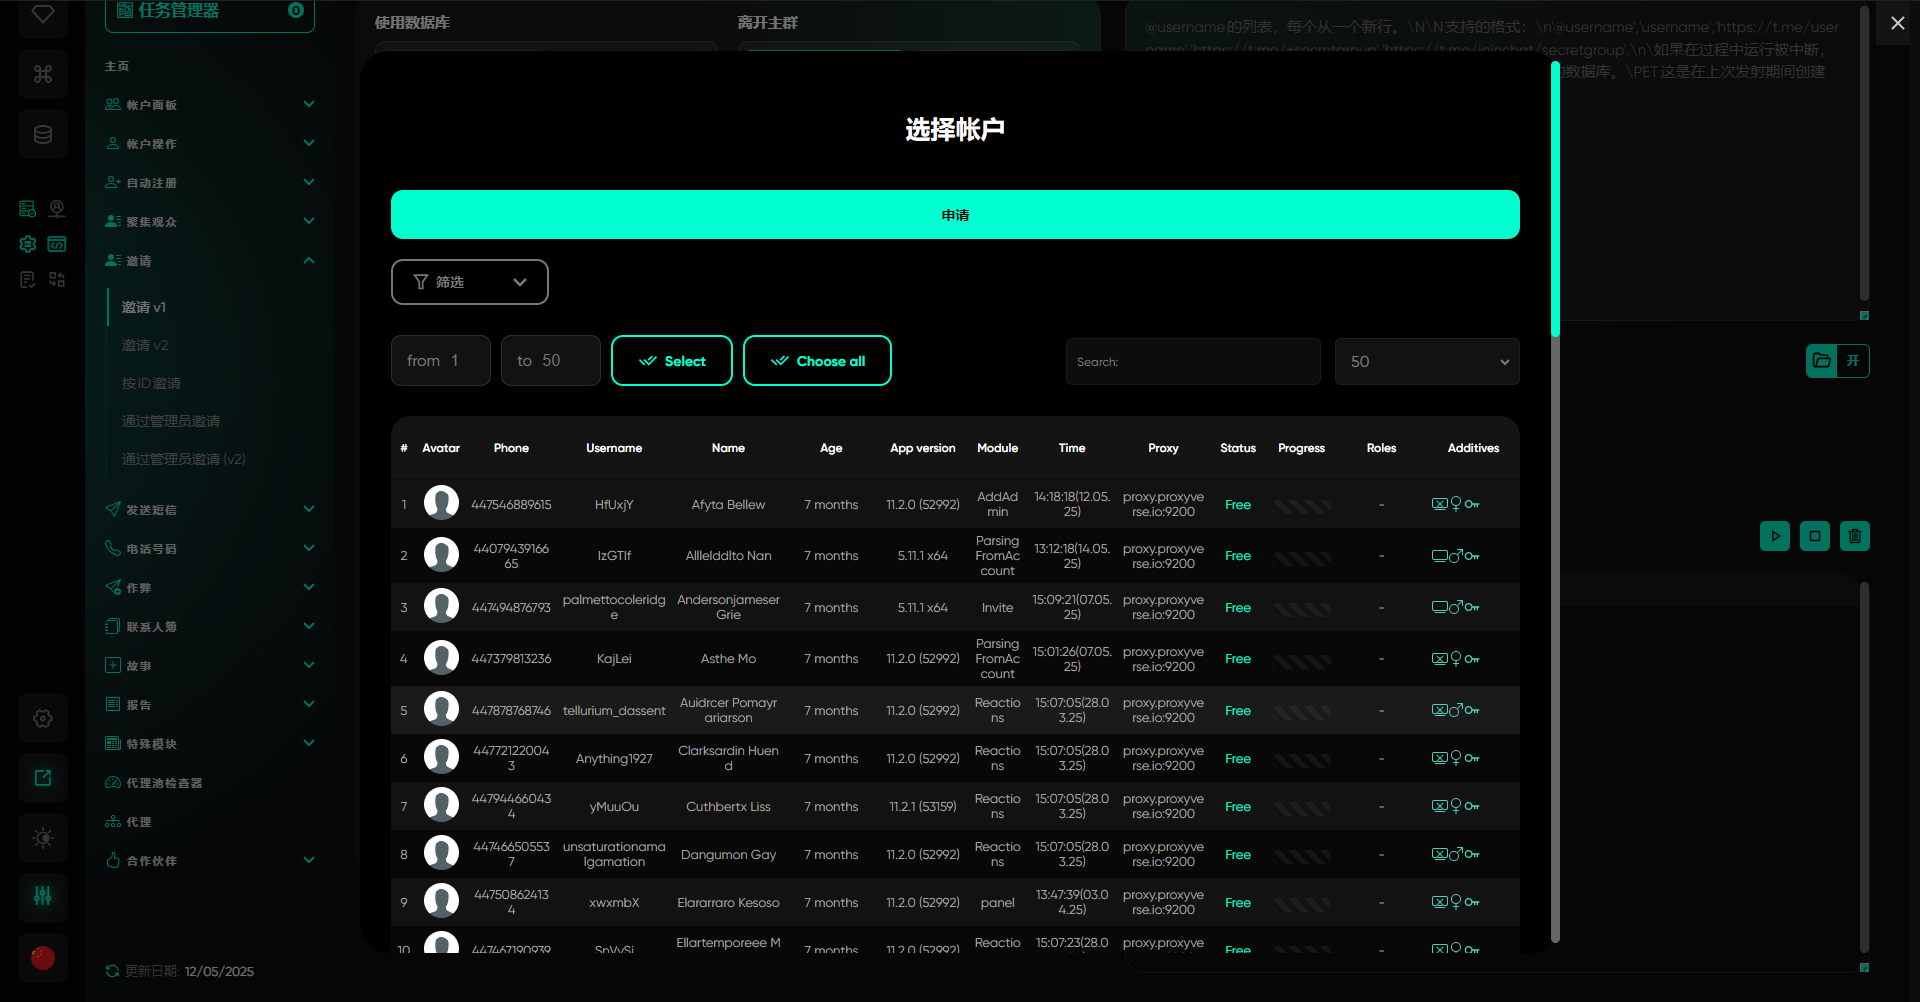Viewport: 1920px width, 1002px height.
Task: Open the 筛选 filter dropdown
Action: 469,282
